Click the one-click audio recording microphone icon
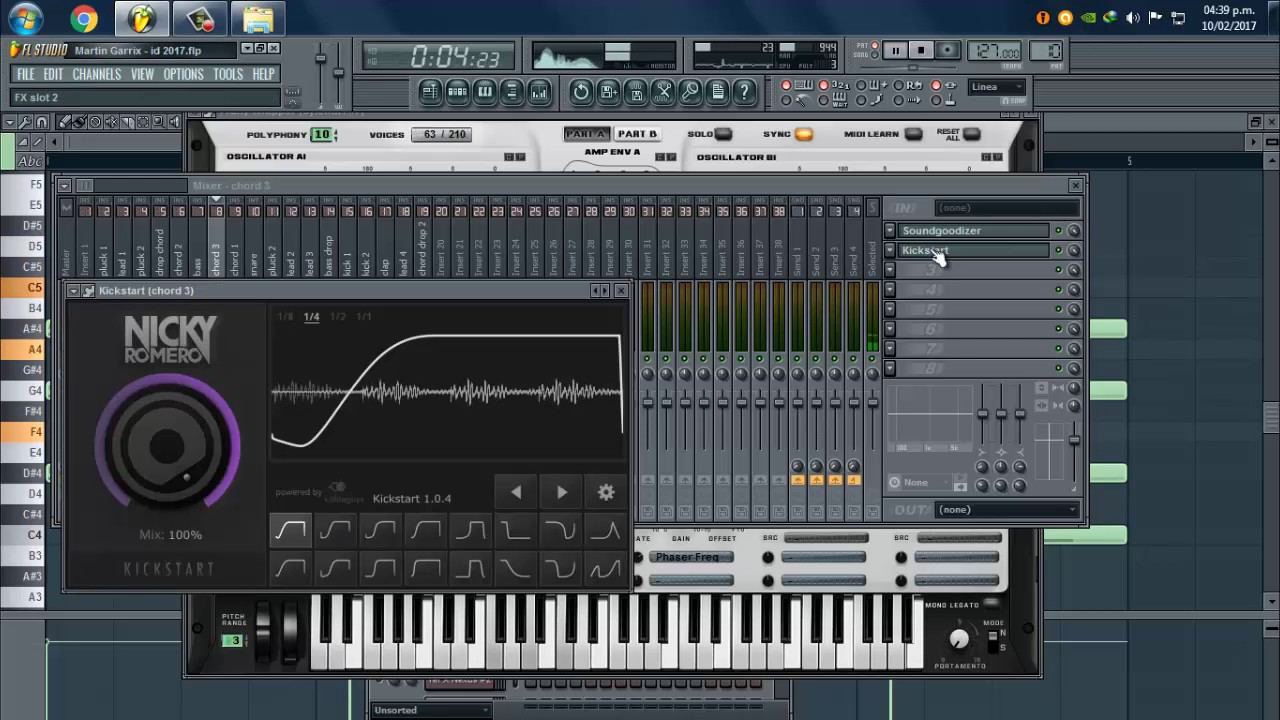The image size is (1280, 720). click(x=690, y=92)
